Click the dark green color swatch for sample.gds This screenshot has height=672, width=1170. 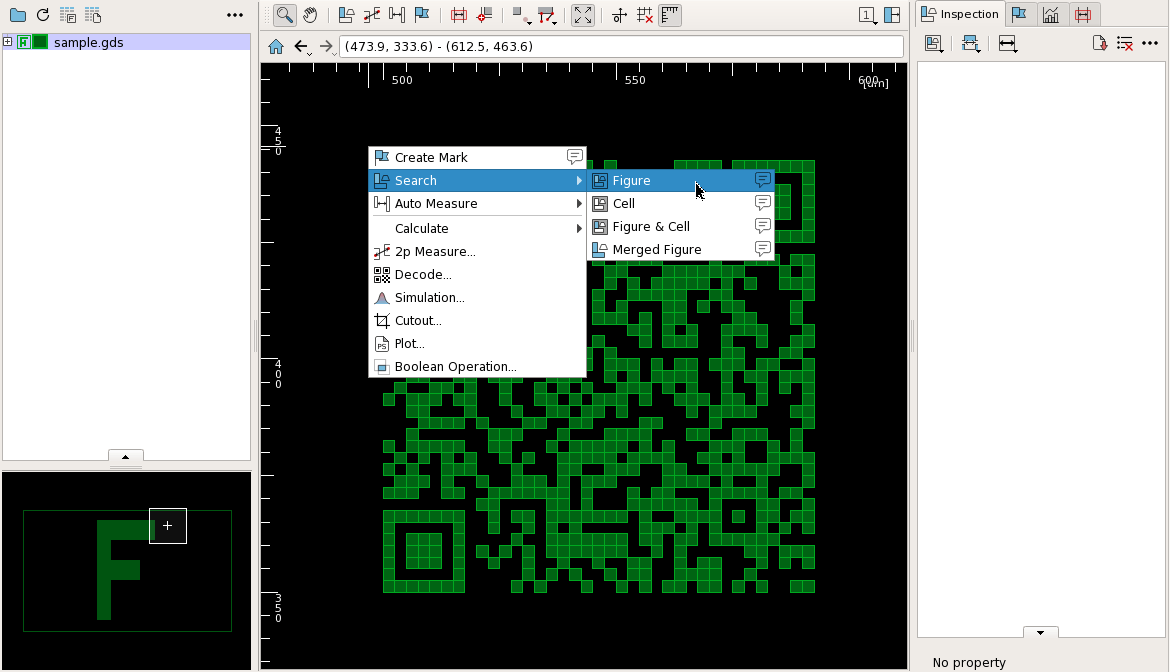[40, 42]
